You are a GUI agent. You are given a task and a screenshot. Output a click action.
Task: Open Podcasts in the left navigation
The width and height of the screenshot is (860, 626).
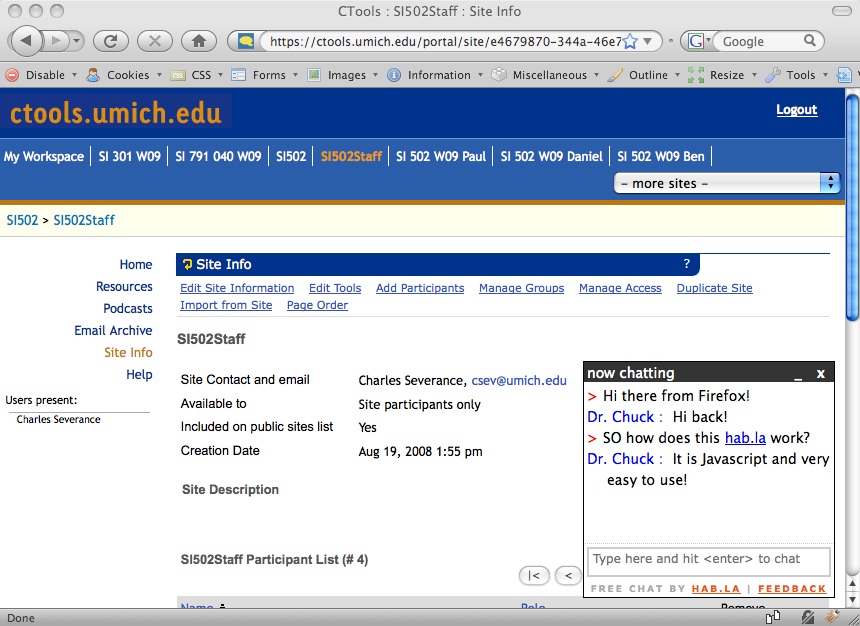coord(128,308)
